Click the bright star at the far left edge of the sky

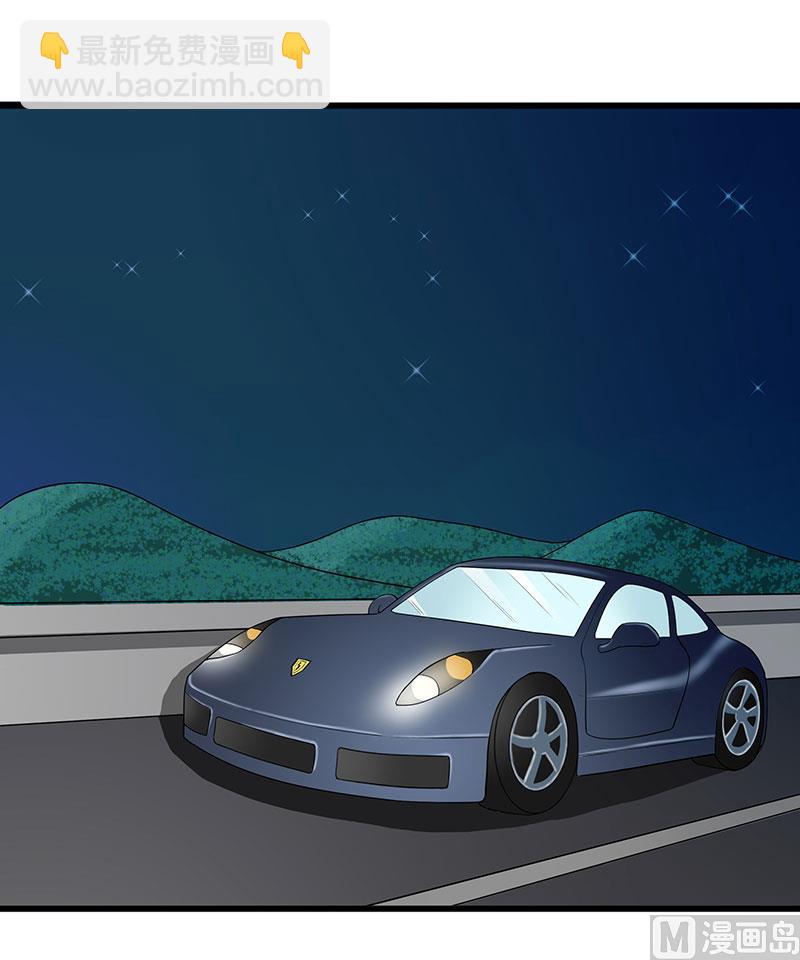click(x=28, y=291)
